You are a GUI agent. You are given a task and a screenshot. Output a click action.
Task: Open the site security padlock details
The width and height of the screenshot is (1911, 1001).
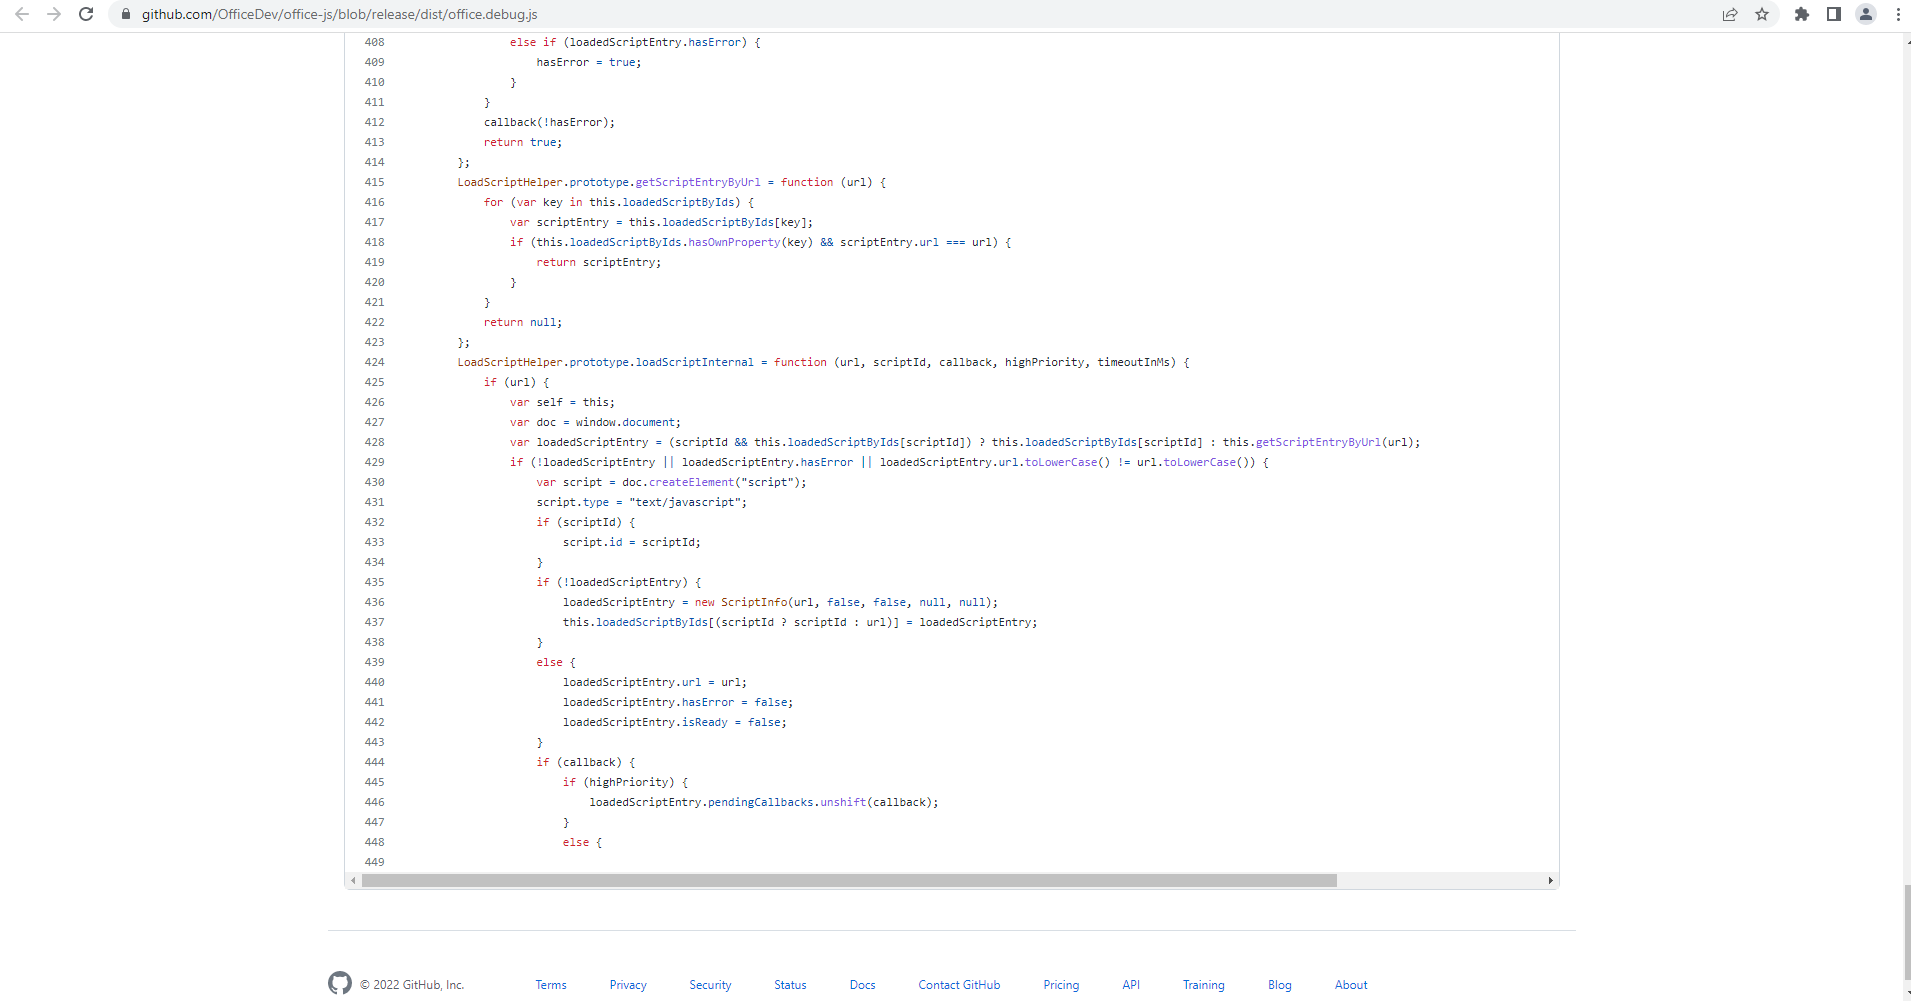[125, 14]
